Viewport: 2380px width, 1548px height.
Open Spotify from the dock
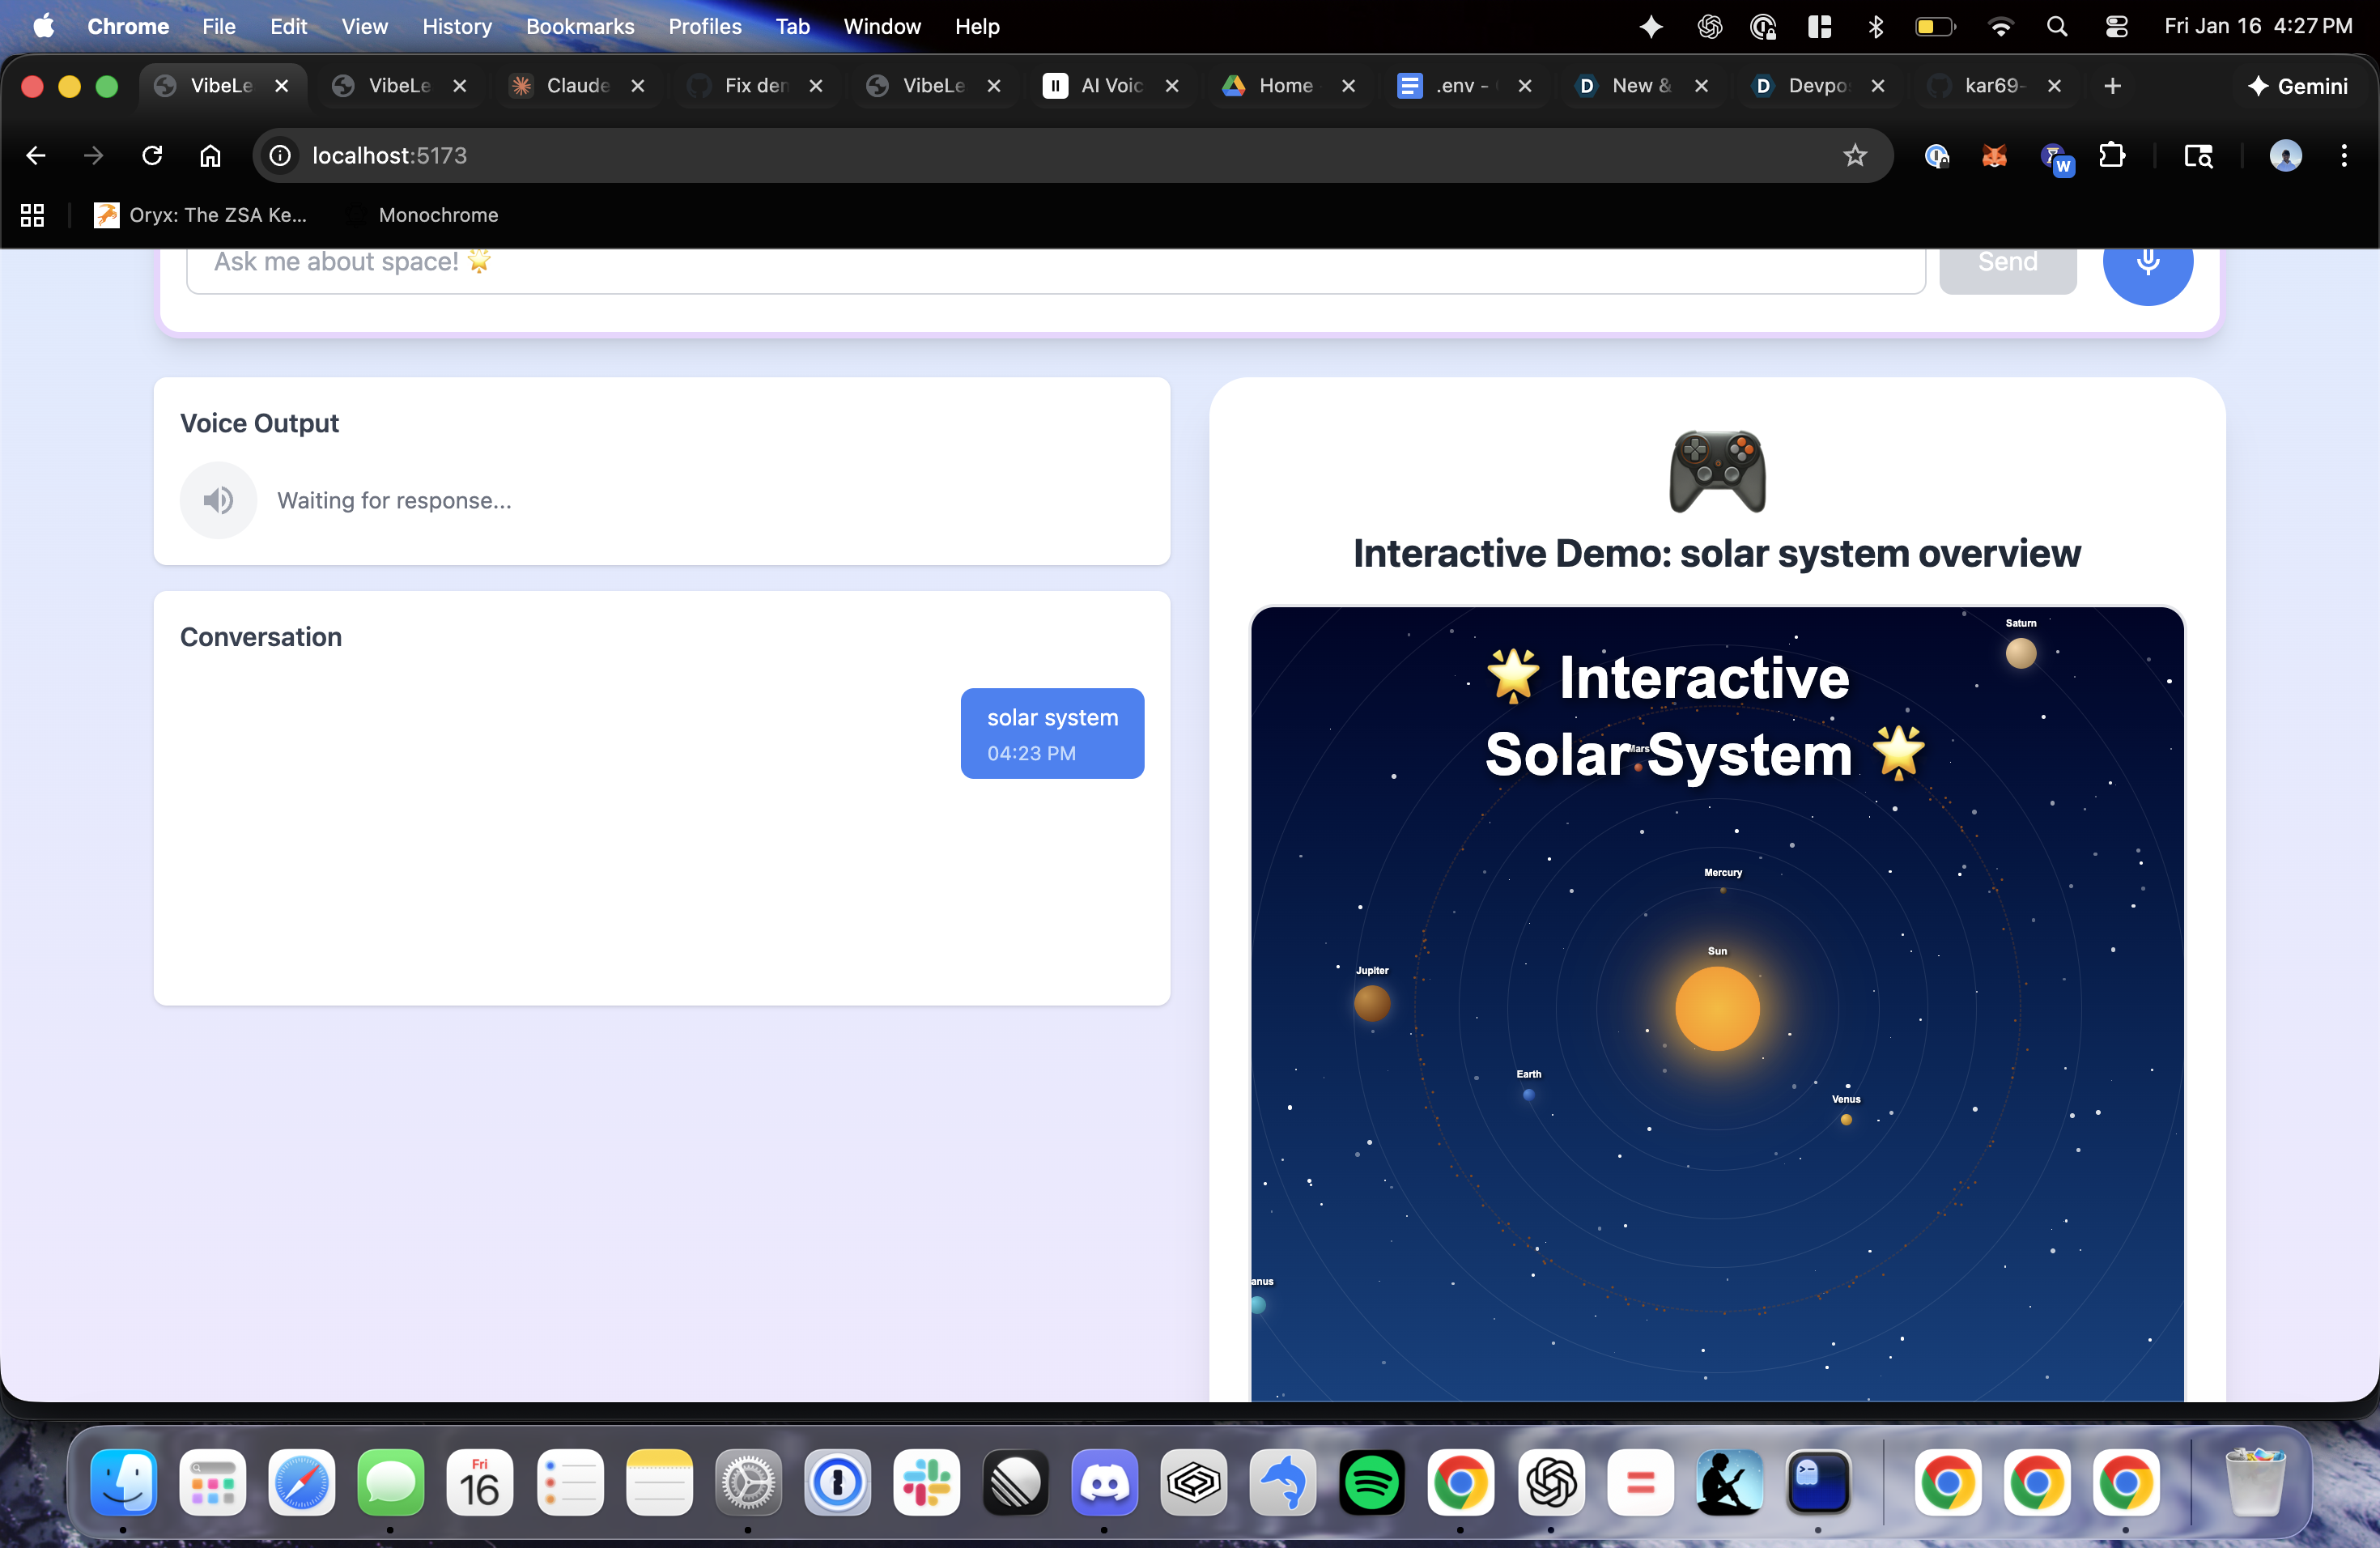coord(1371,1482)
